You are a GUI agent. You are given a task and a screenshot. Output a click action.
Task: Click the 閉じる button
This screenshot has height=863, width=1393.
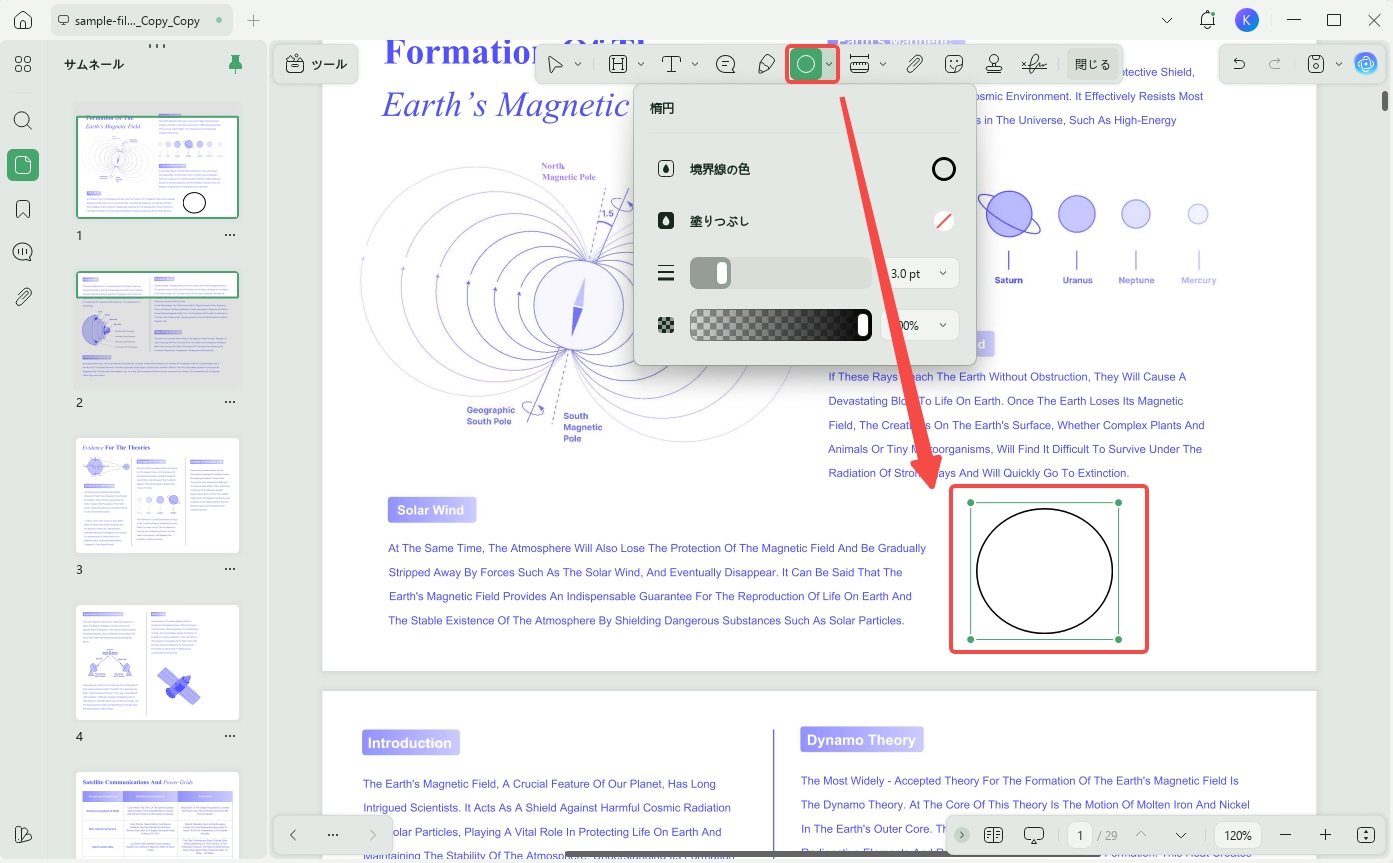coord(1092,64)
